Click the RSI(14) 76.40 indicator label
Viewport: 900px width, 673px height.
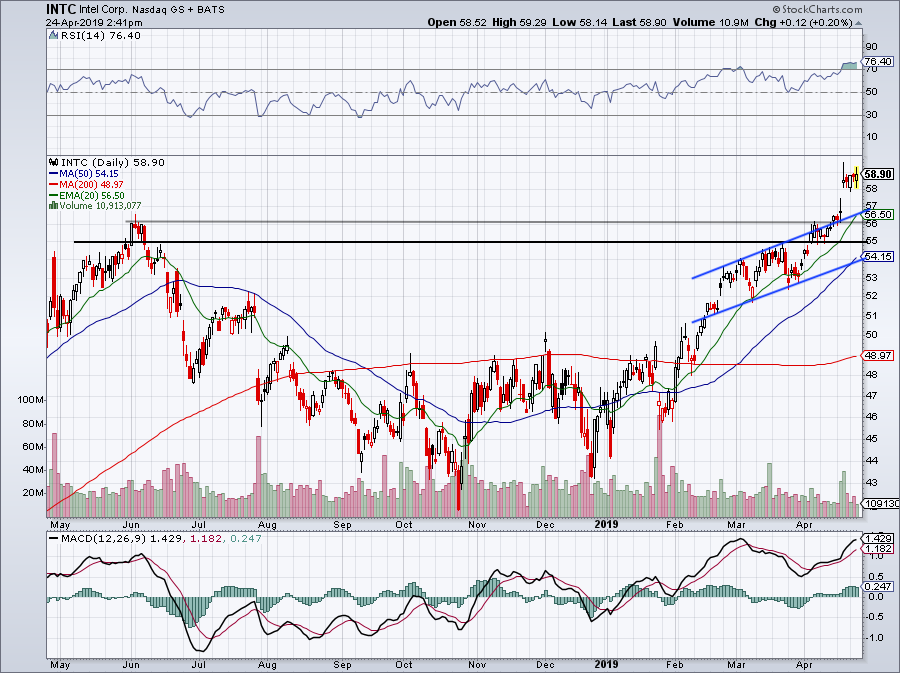(x=101, y=36)
